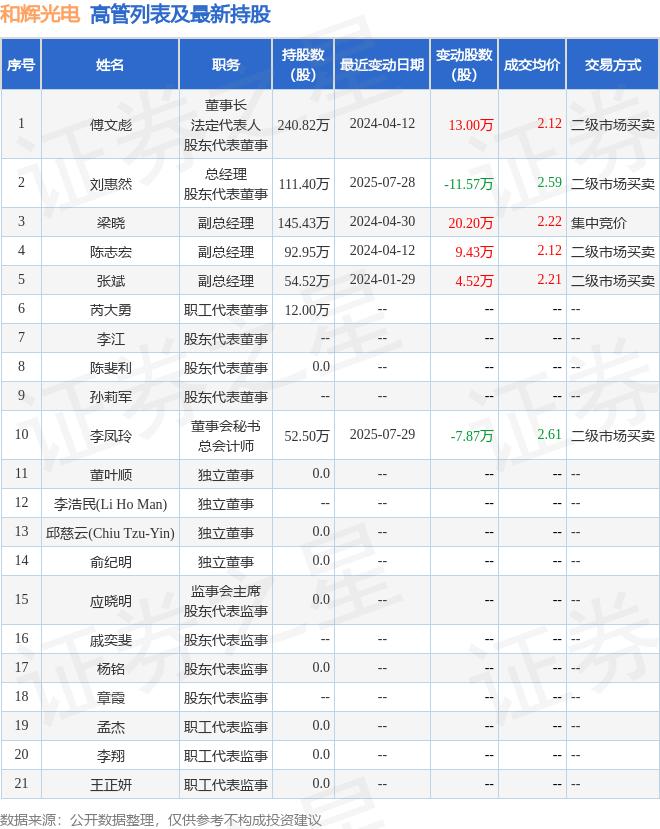The height and width of the screenshot is (829, 660).
Task: Click the change value -11.57万
Action: (469, 184)
